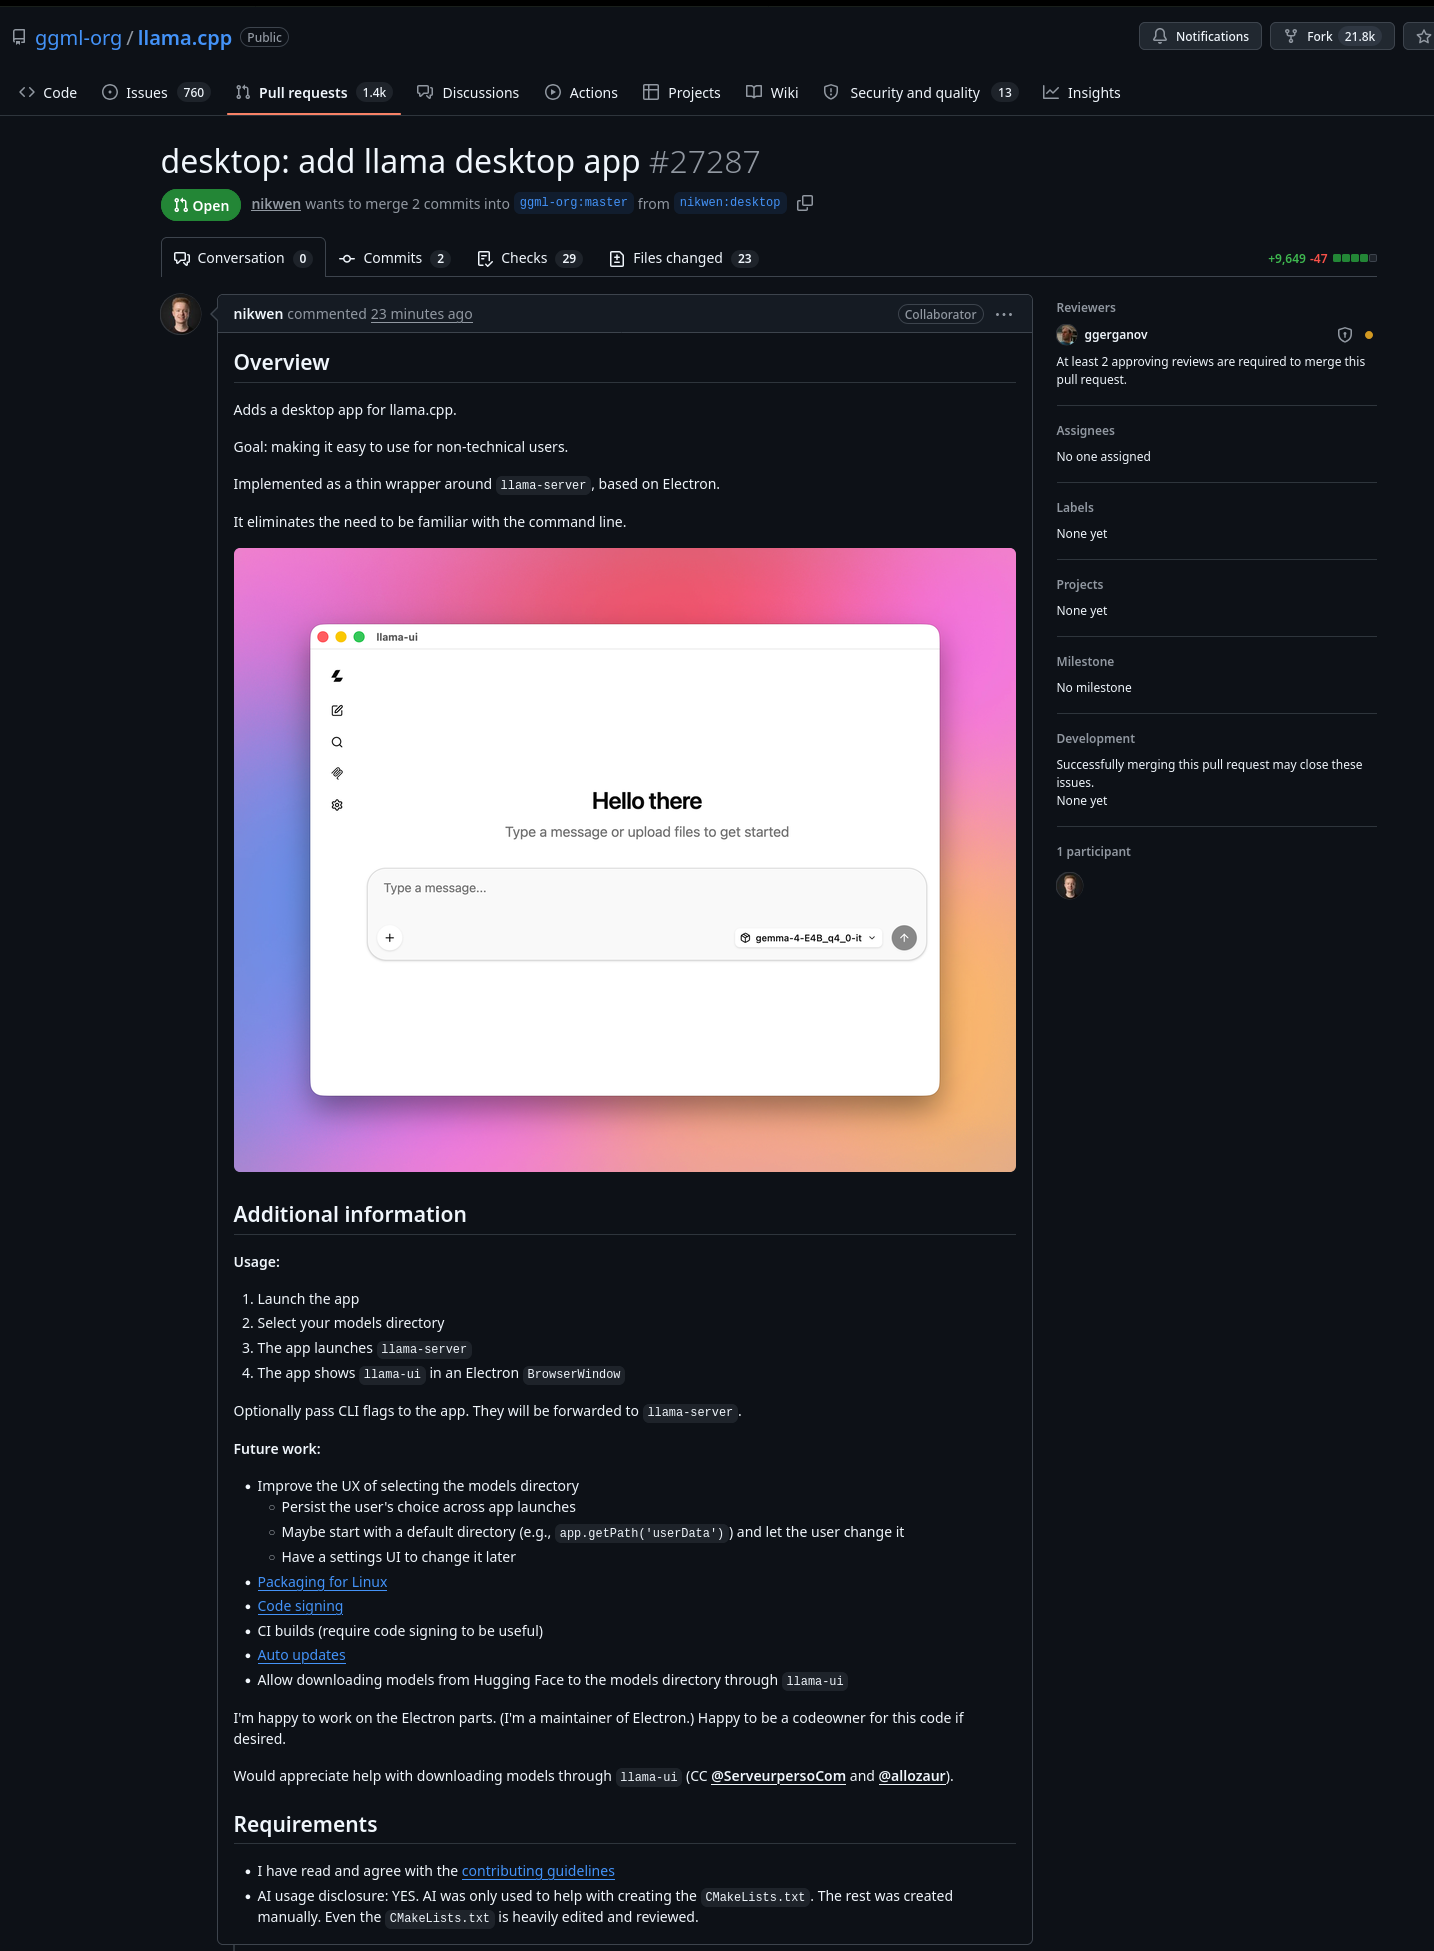
Task: Click the PR number #27287
Action: click(x=705, y=162)
